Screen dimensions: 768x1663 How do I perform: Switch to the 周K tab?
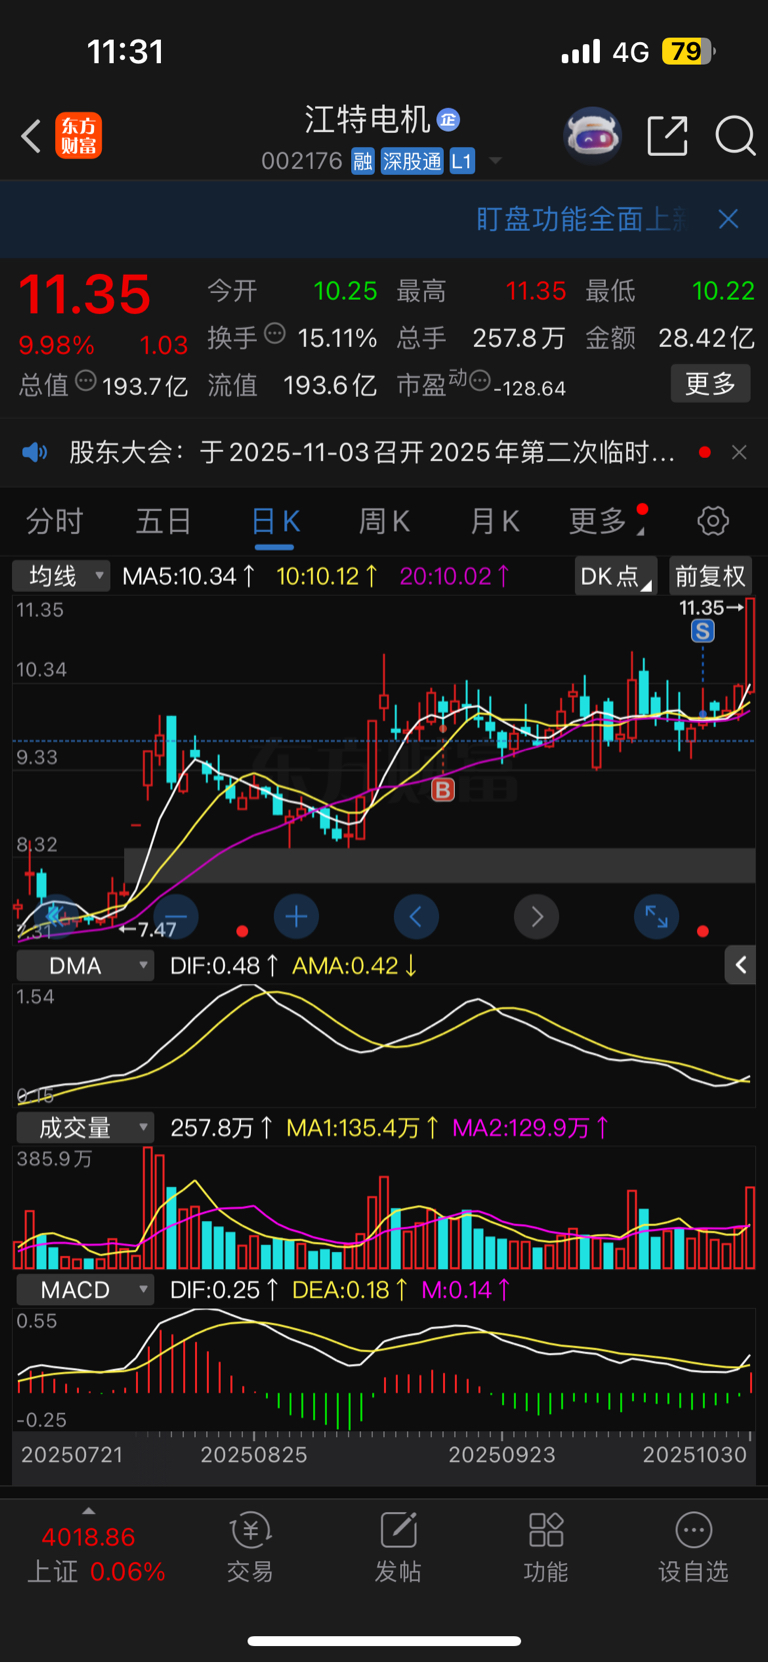coord(384,521)
